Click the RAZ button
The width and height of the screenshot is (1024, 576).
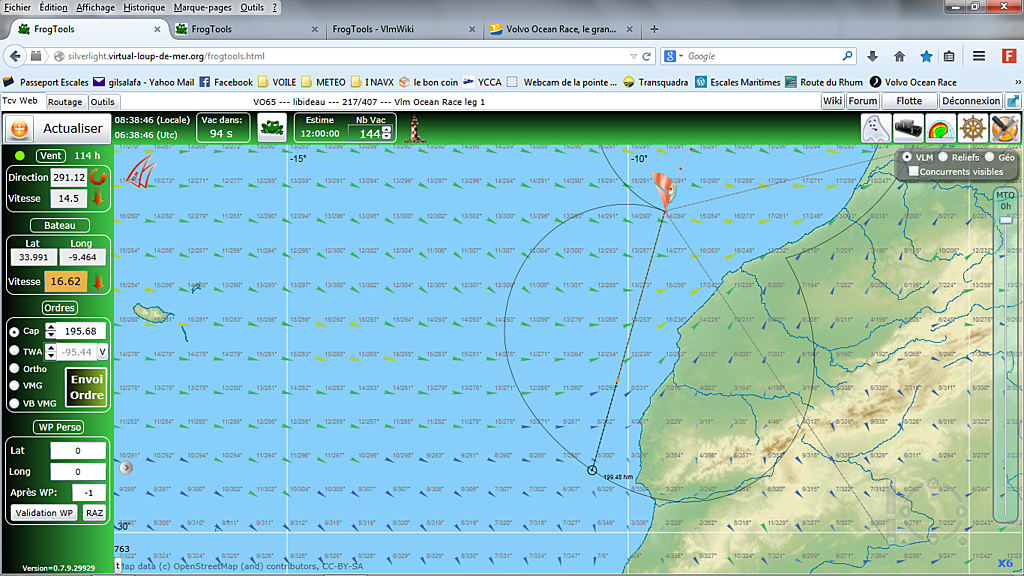[x=95, y=513]
